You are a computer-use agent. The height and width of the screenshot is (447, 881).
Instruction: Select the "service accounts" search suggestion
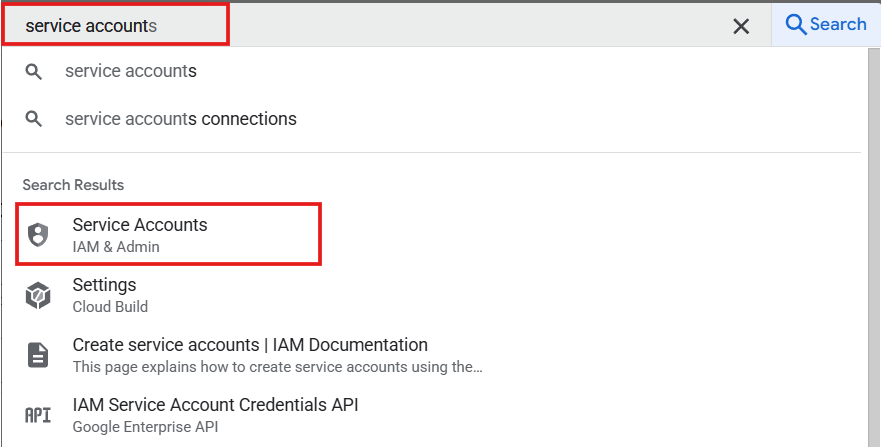[x=130, y=71]
